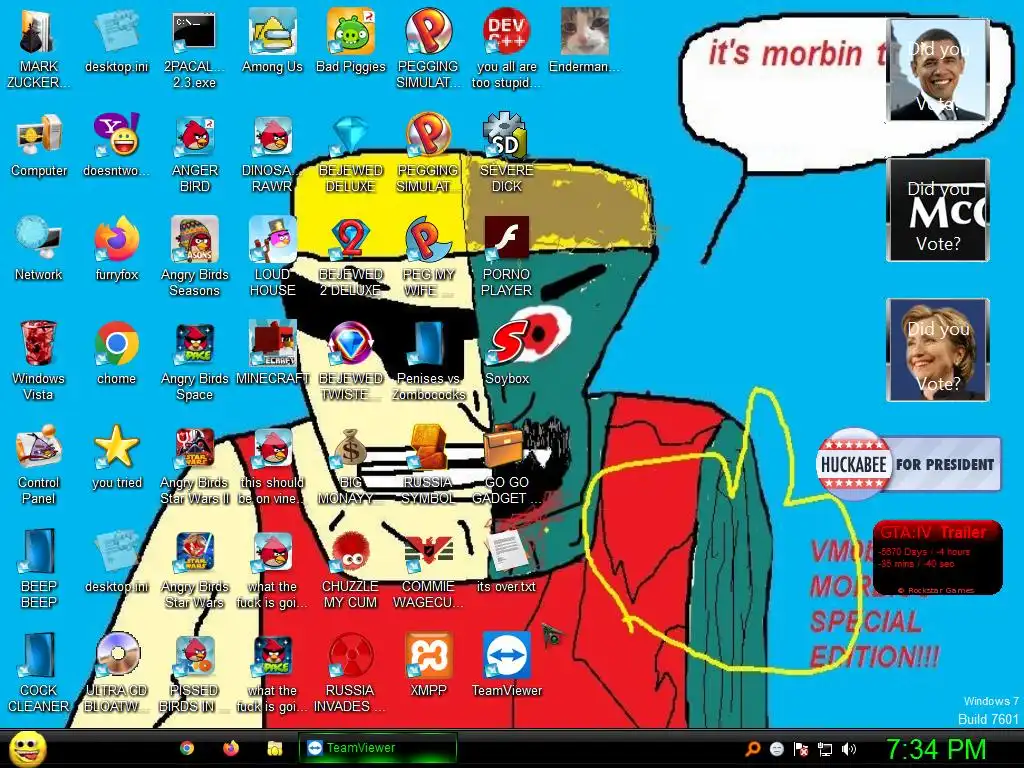Click the Obama 'Did you Vote?' gadget

(x=938, y=70)
